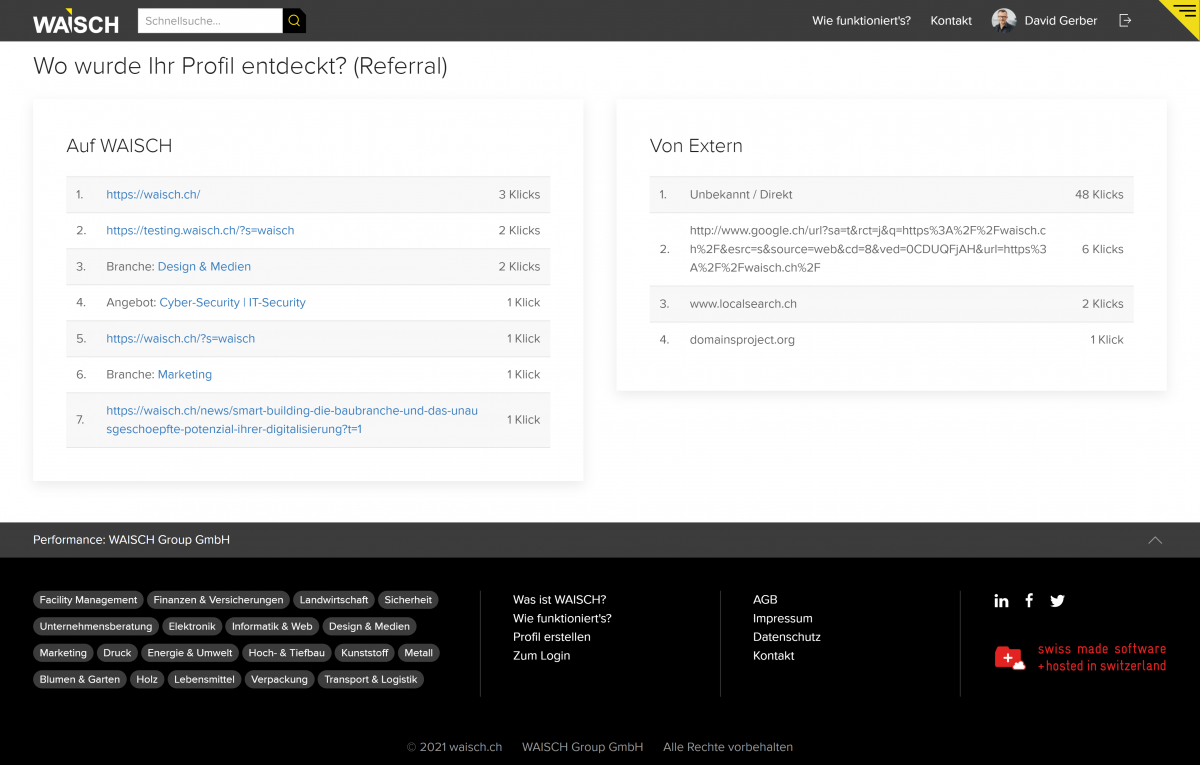
Task: Open the Kontakt link in footer
Action: pos(774,656)
